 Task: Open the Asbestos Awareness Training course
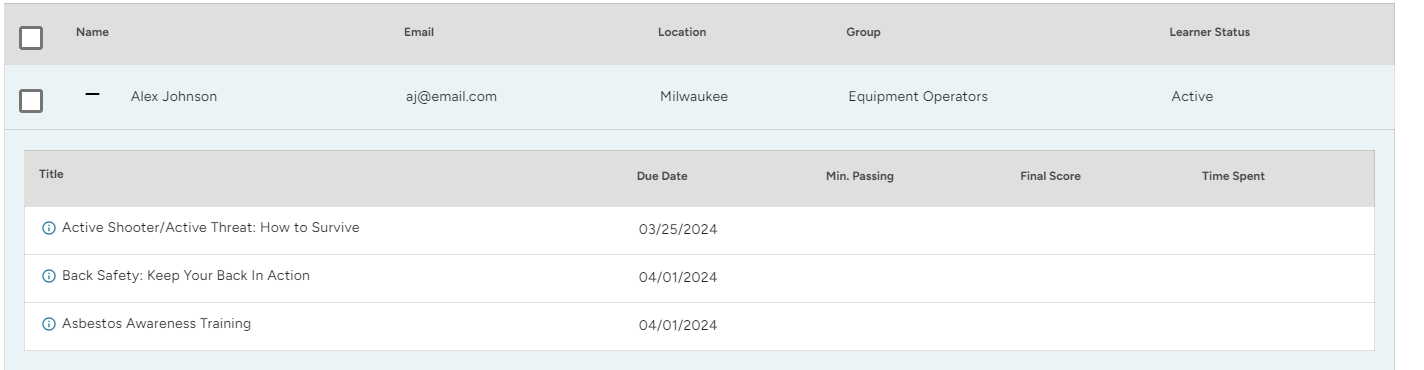pyautogui.click(x=157, y=324)
